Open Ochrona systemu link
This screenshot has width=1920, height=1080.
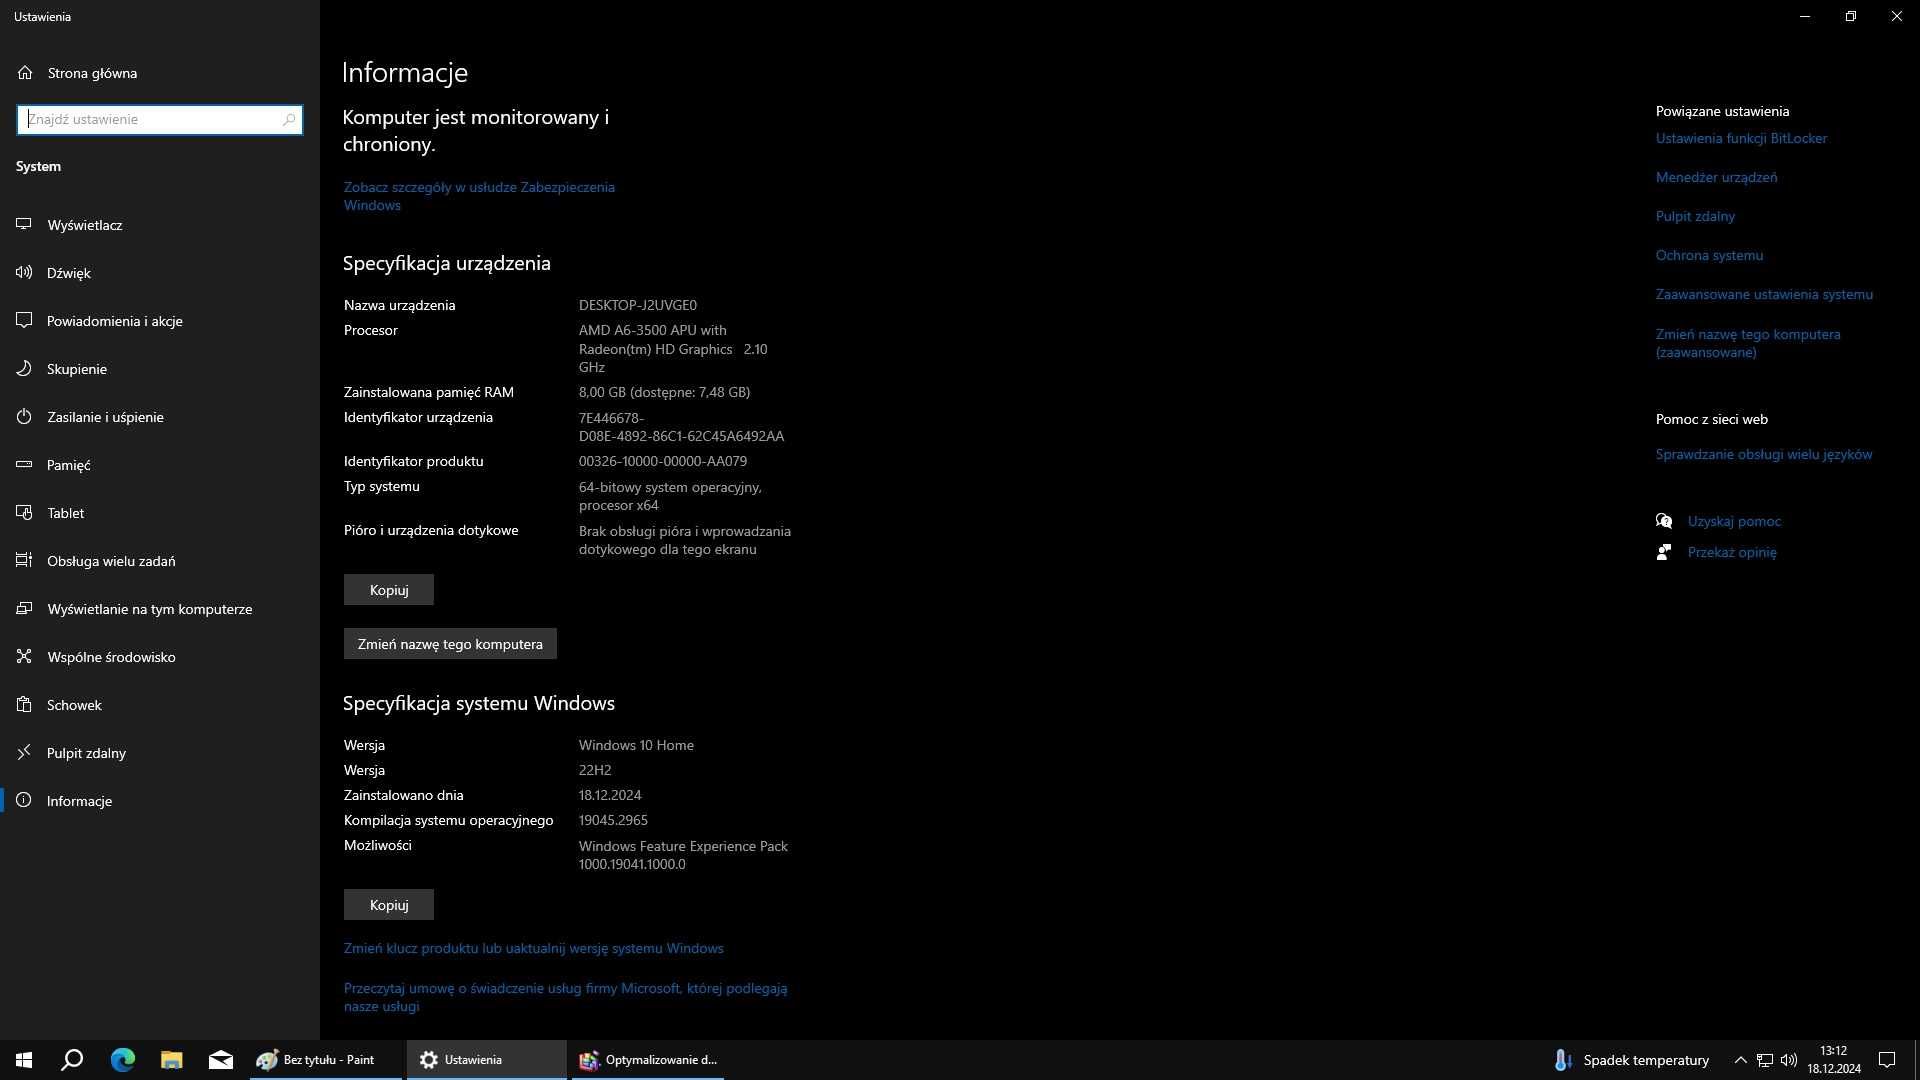point(1709,255)
